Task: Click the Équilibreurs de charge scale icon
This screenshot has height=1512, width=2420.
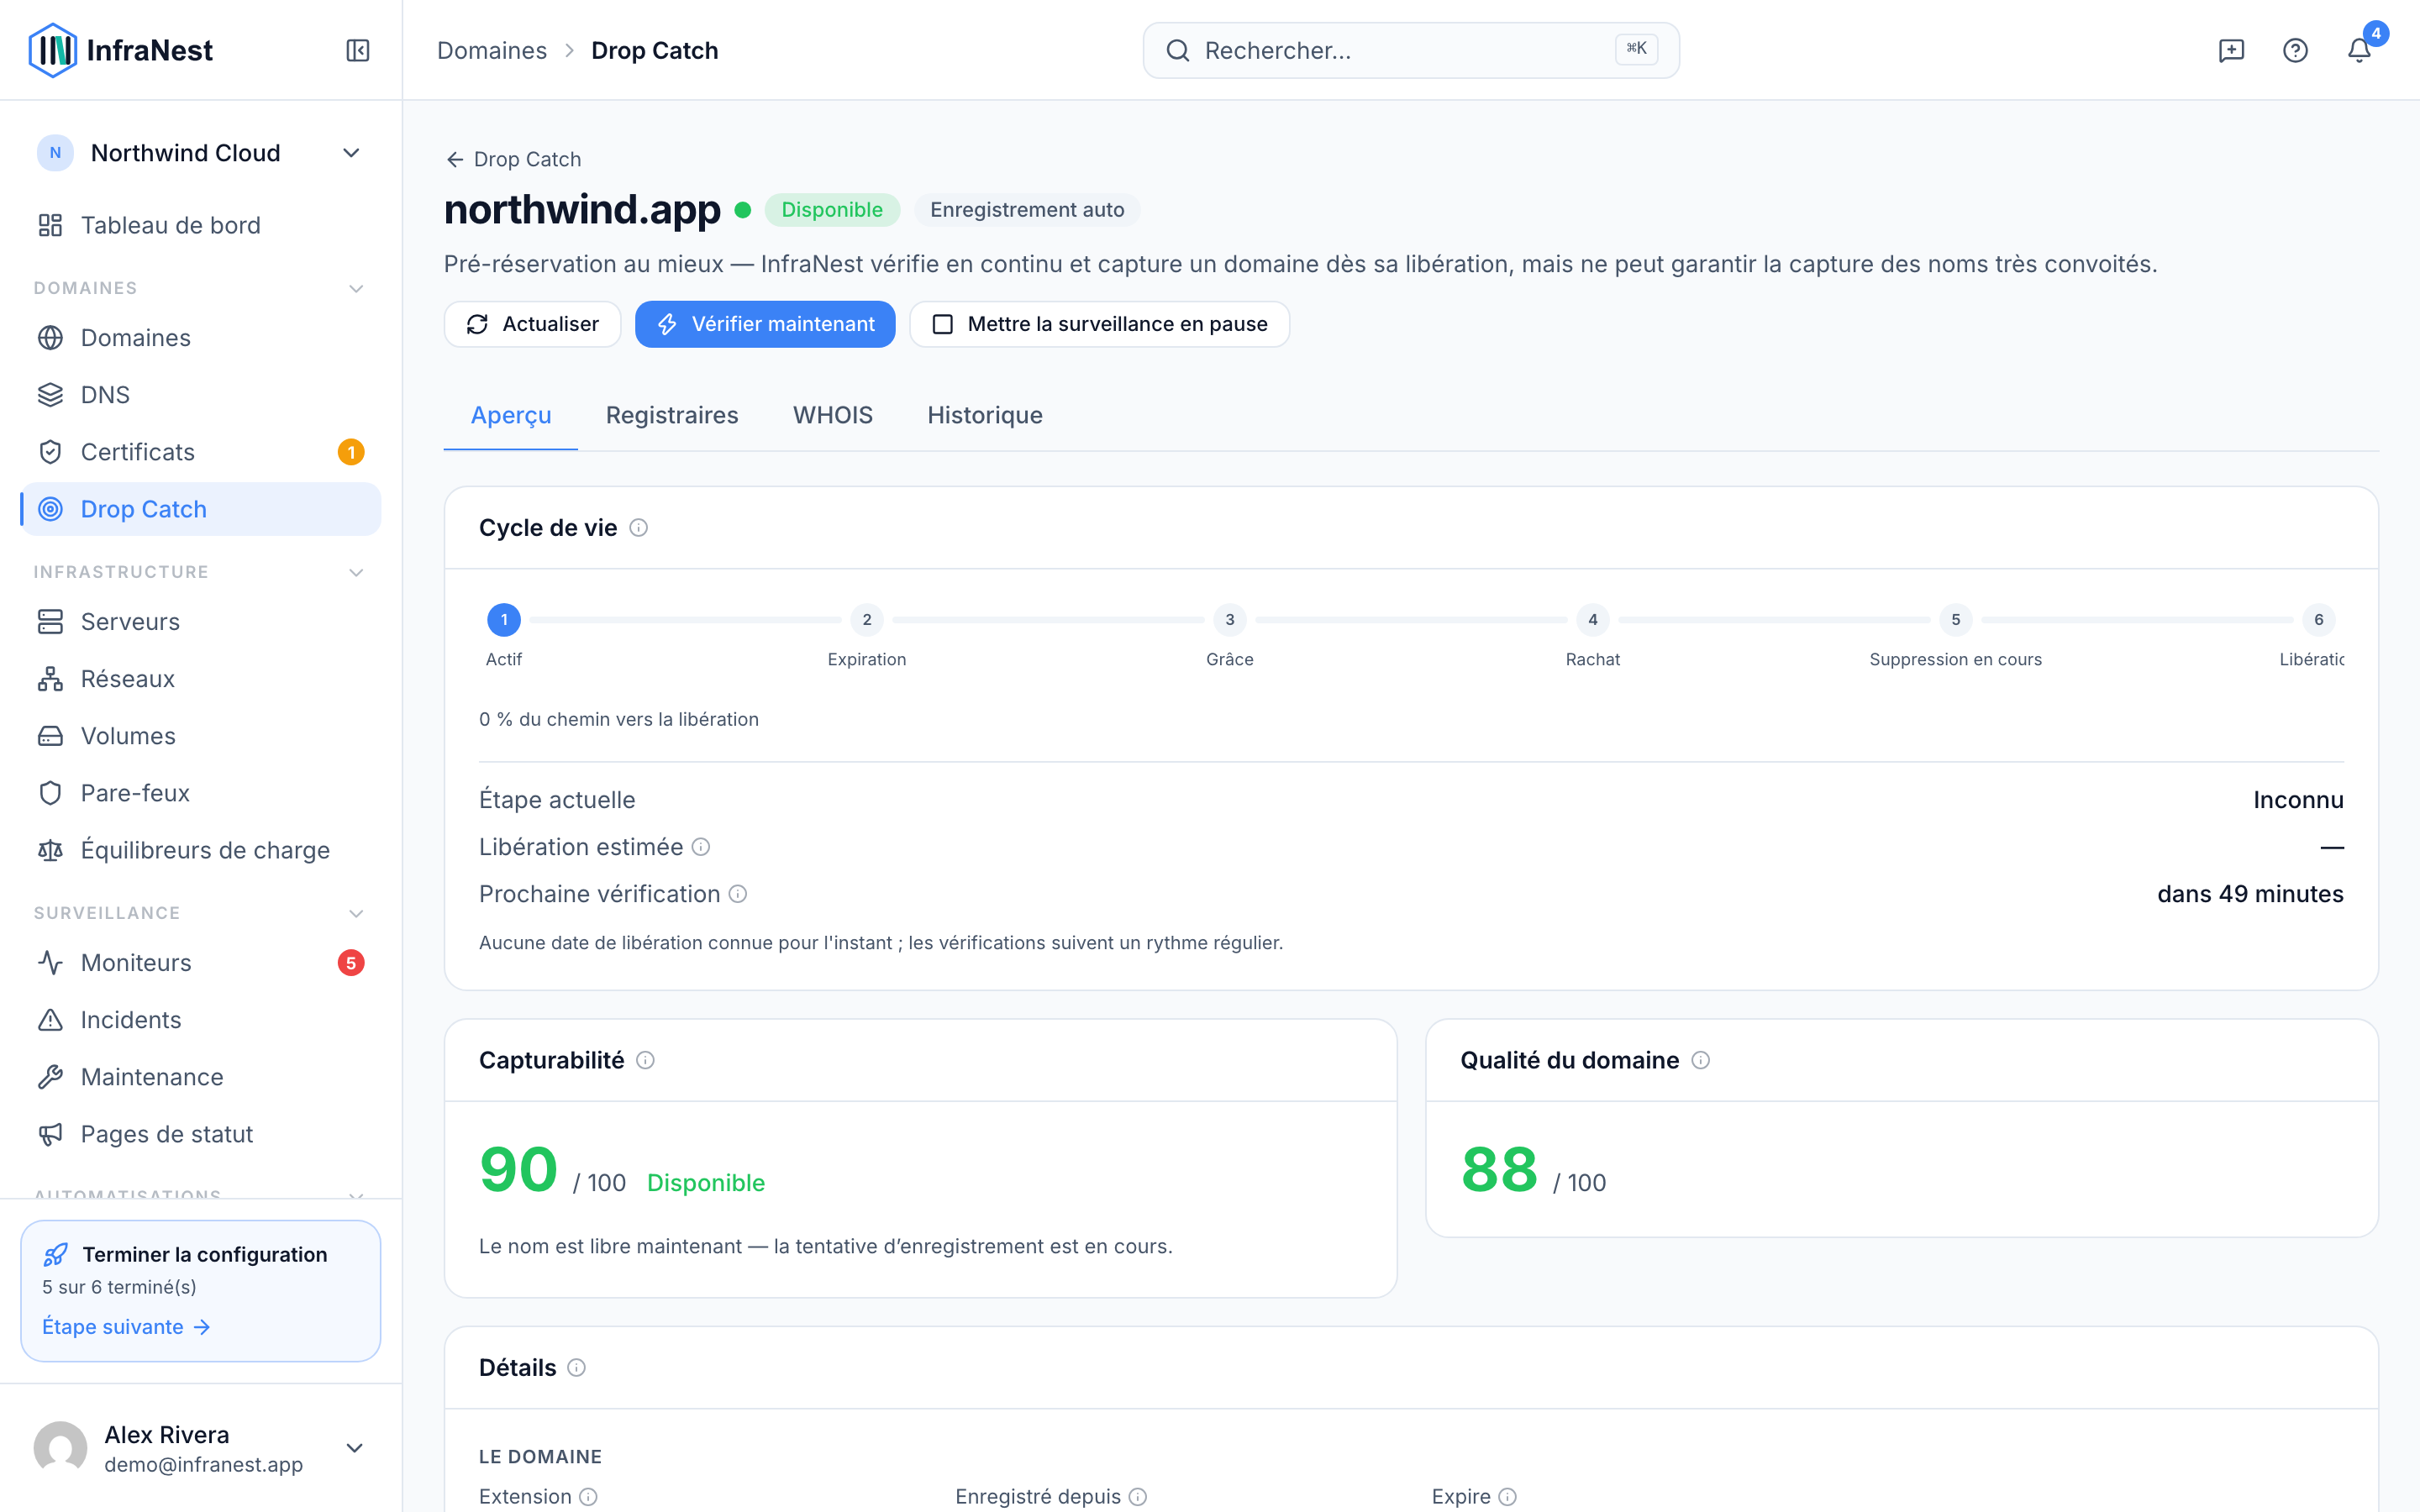Action: pyautogui.click(x=50, y=850)
